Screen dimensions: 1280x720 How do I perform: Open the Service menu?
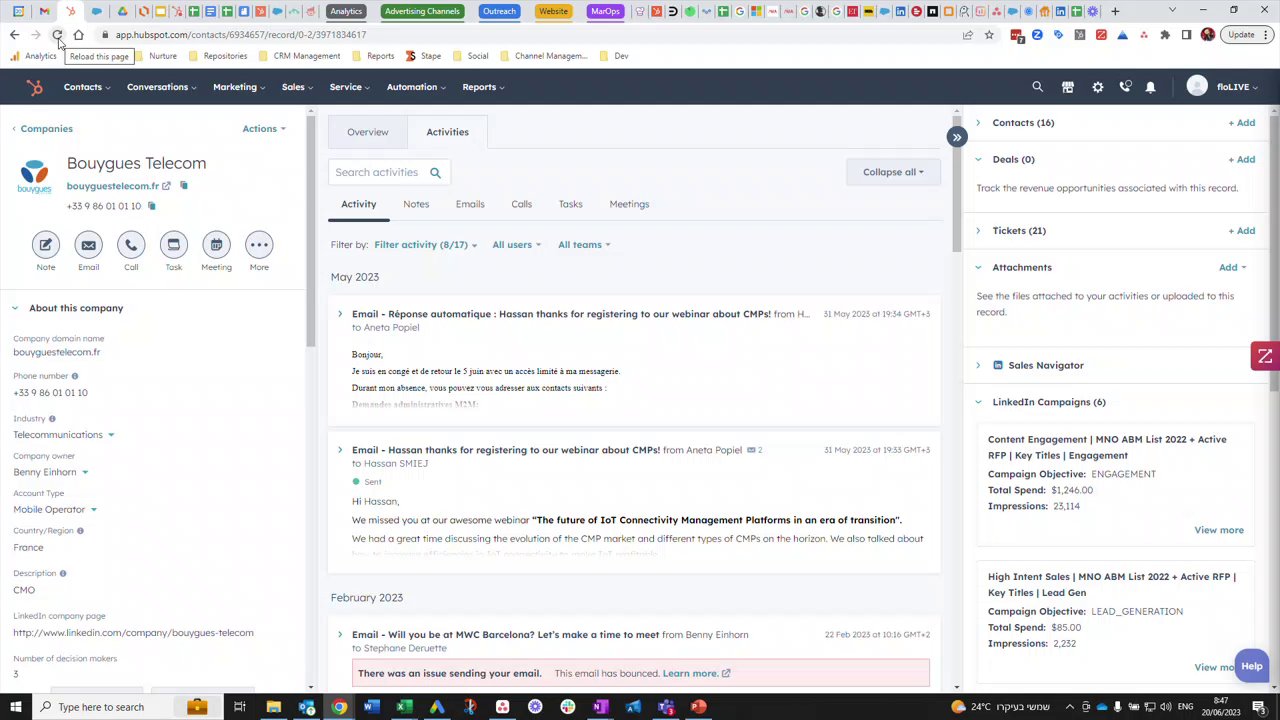point(350,87)
